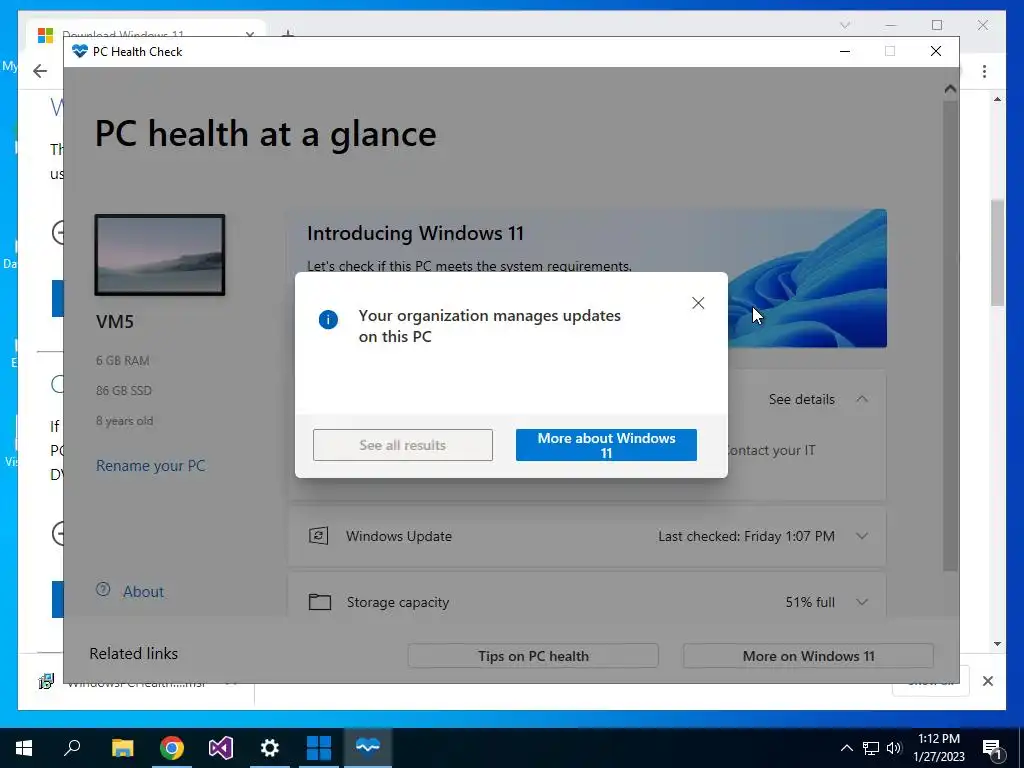Click the Chrome page scroll down arrow

[x=997, y=644]
